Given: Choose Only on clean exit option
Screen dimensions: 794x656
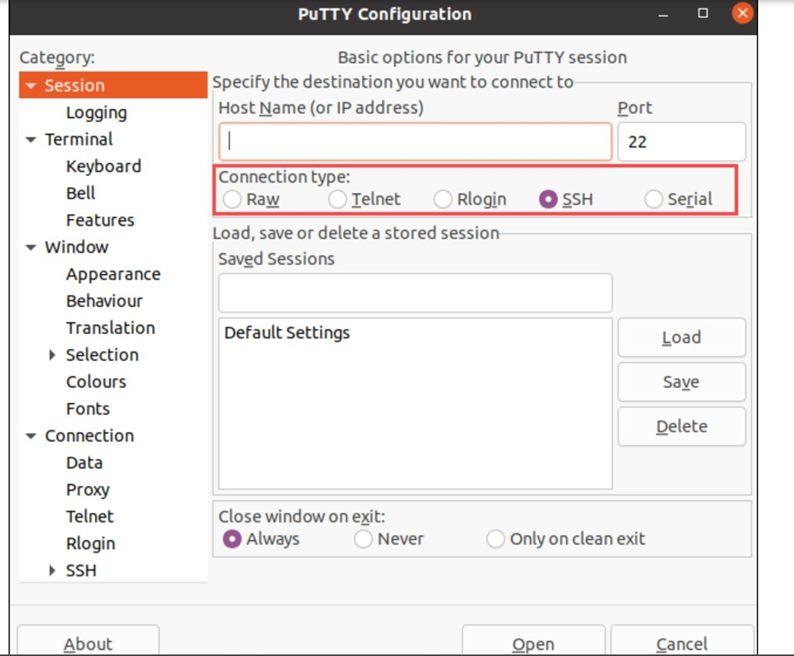Looking at the screenshot, I should (495, 539).
